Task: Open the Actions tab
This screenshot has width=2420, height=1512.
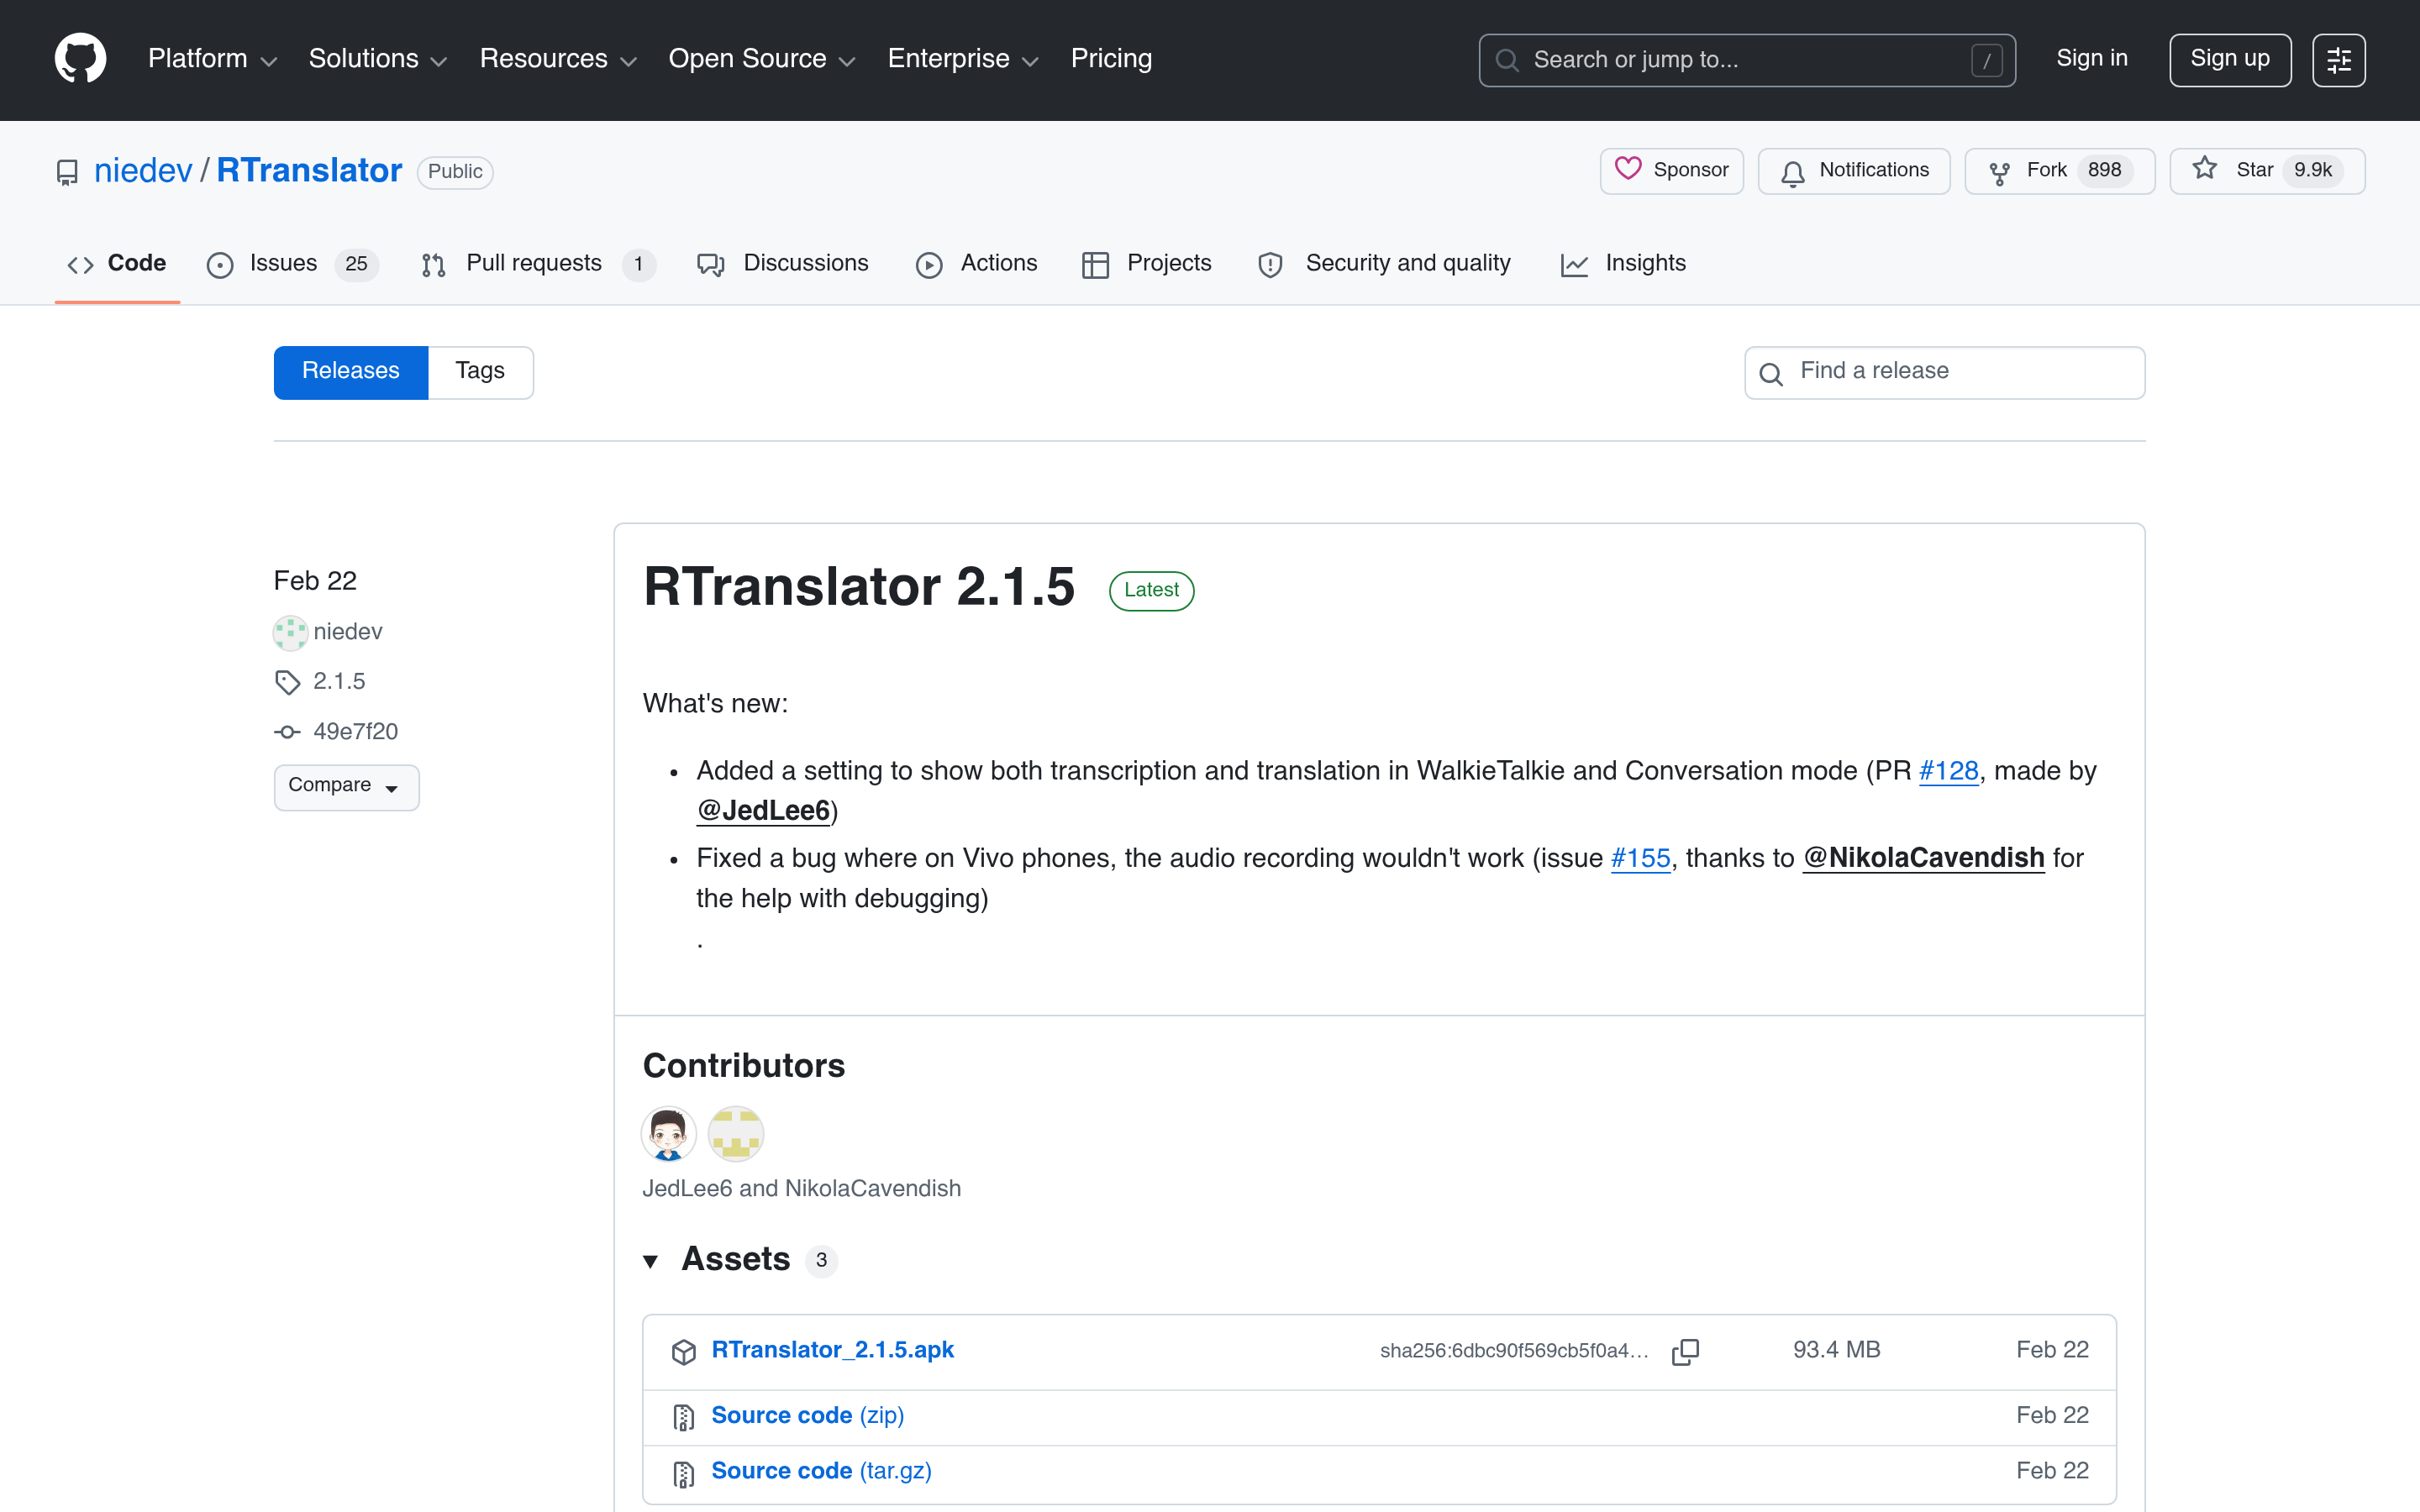Action: point(977,264)
